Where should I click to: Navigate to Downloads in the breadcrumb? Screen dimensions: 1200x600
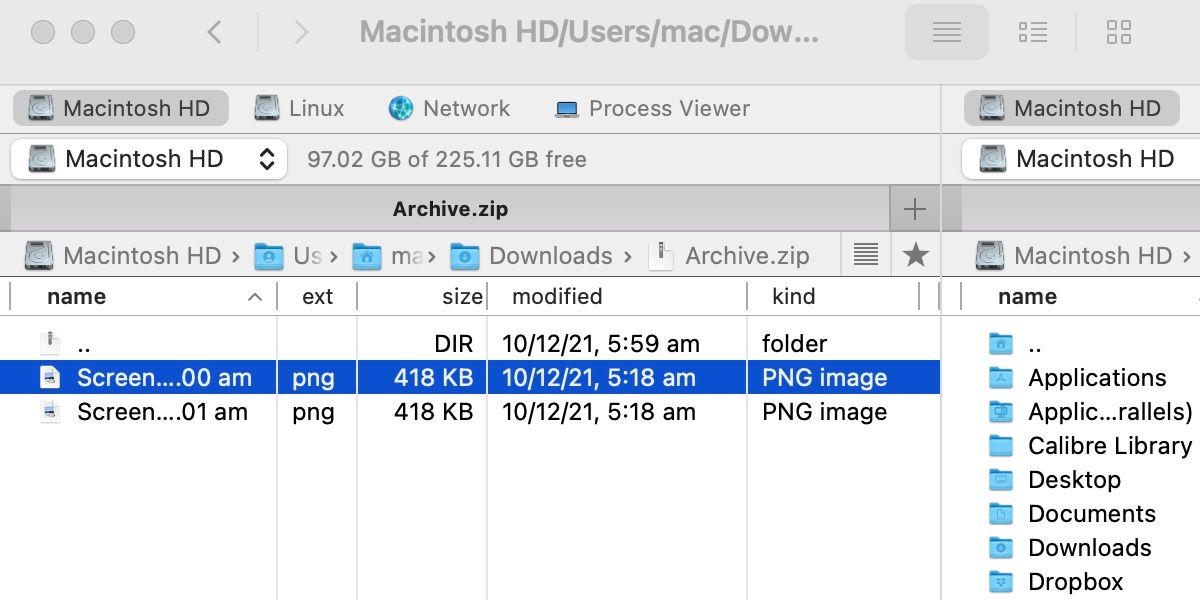click(549, 256)
